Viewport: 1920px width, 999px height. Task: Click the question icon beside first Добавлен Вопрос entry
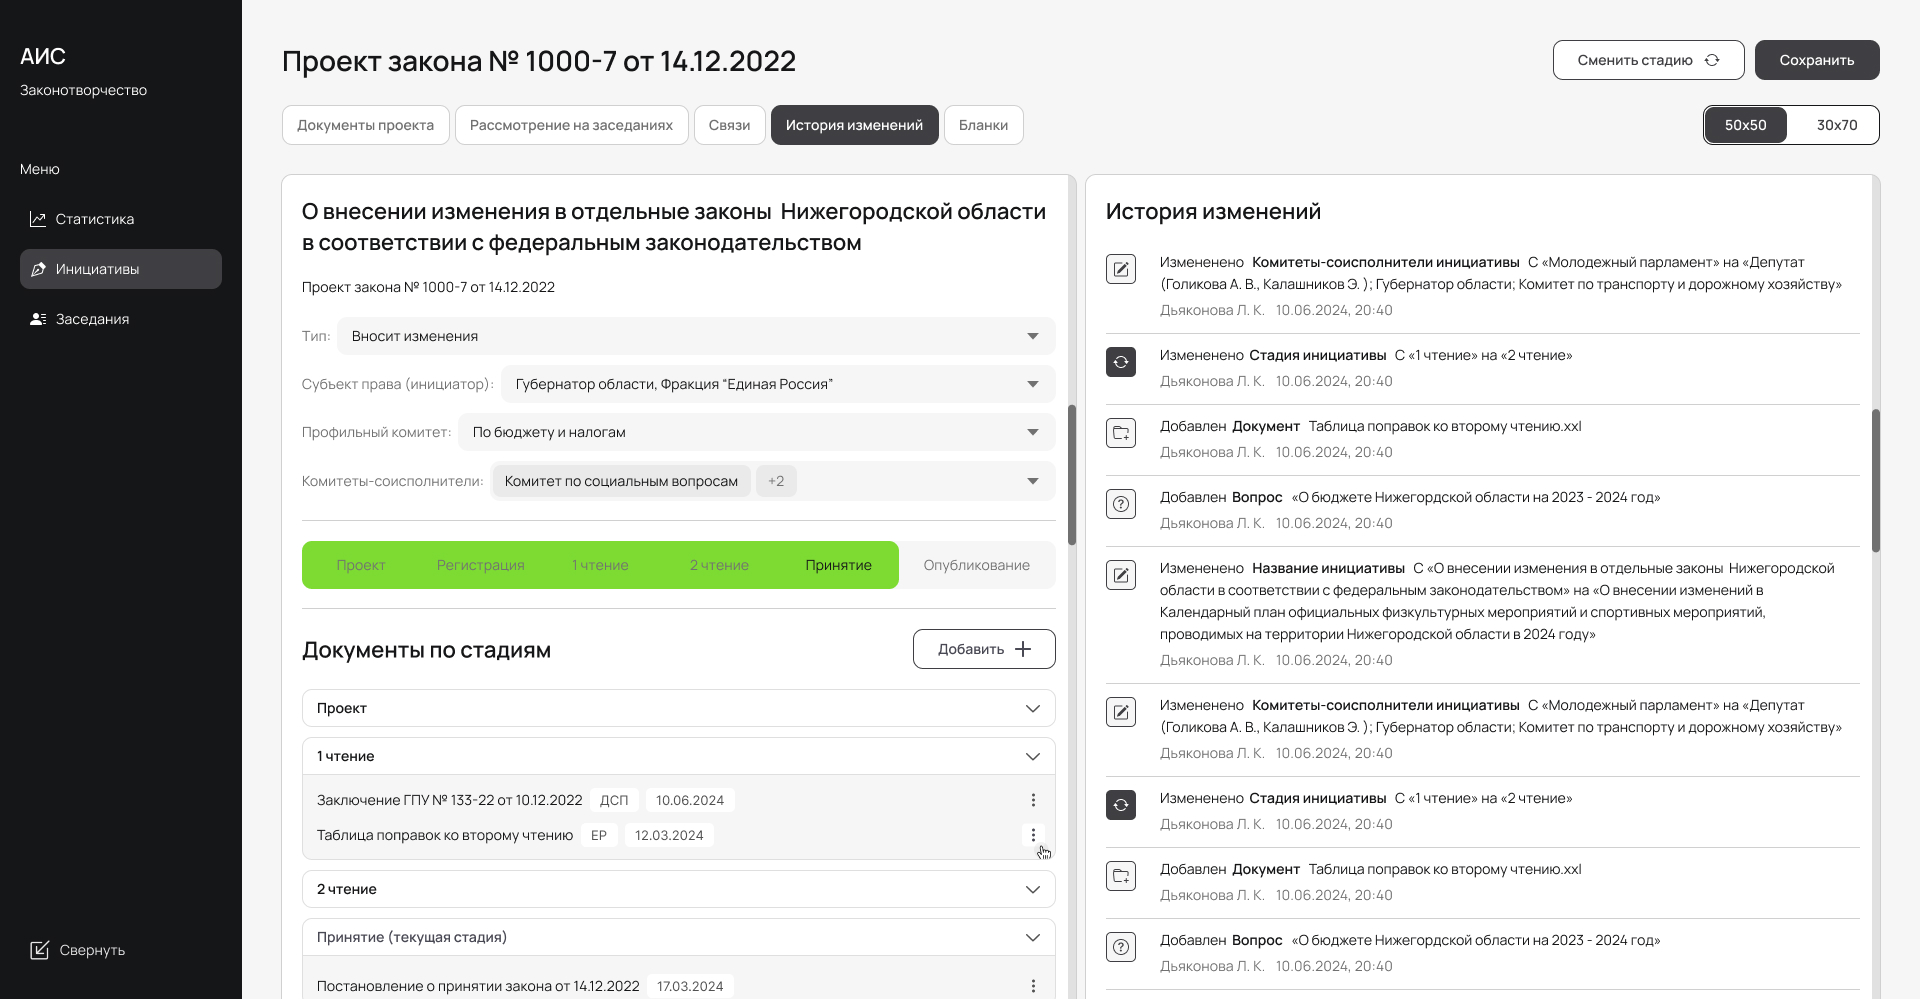click(1121, 504)
